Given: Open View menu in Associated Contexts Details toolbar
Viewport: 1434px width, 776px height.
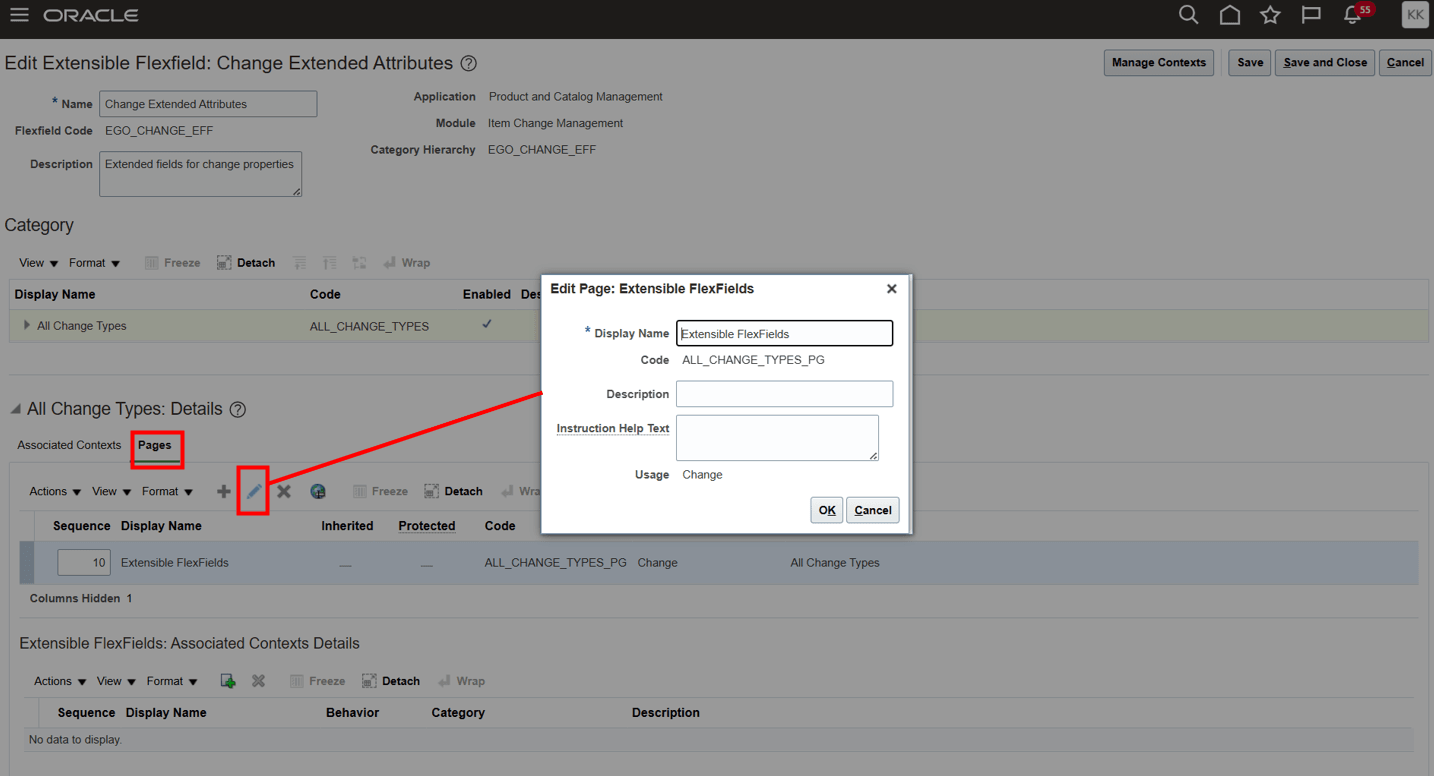Looking at the screenshot, I should (x=117, y=681).
